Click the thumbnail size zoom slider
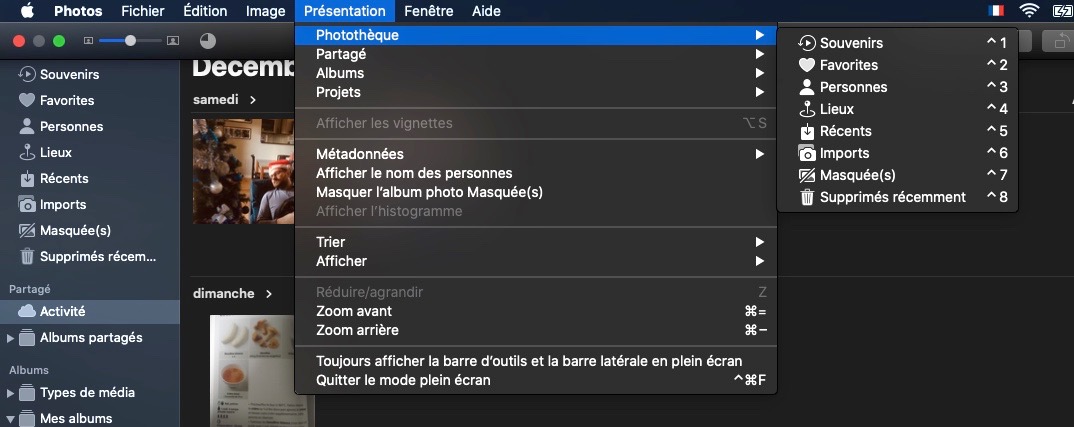 pyautogui.click(x=131, y=41)
